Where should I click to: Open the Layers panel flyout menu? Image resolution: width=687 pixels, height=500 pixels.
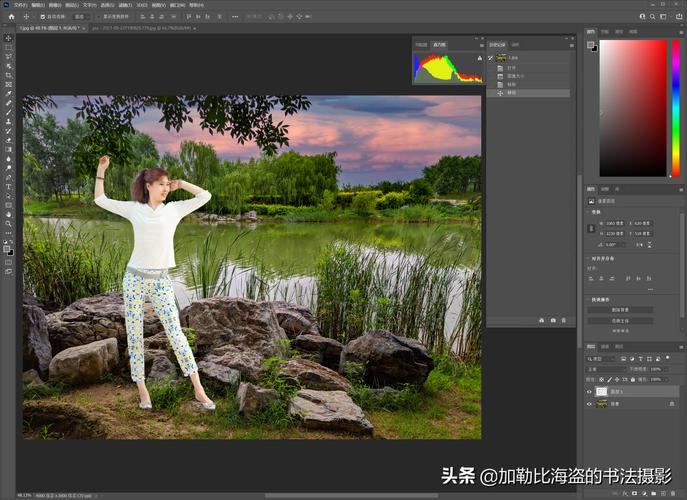(680, 347)
